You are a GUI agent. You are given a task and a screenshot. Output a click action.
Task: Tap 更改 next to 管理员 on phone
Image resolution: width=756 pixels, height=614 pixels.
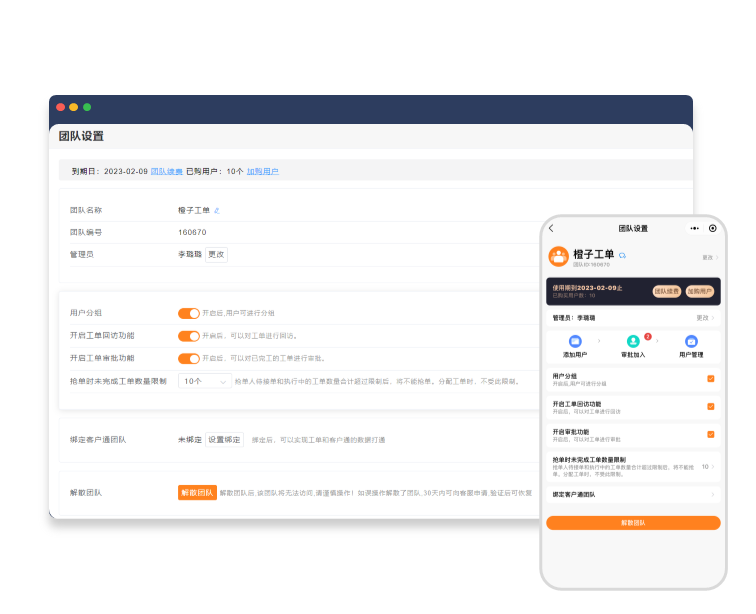705,318
